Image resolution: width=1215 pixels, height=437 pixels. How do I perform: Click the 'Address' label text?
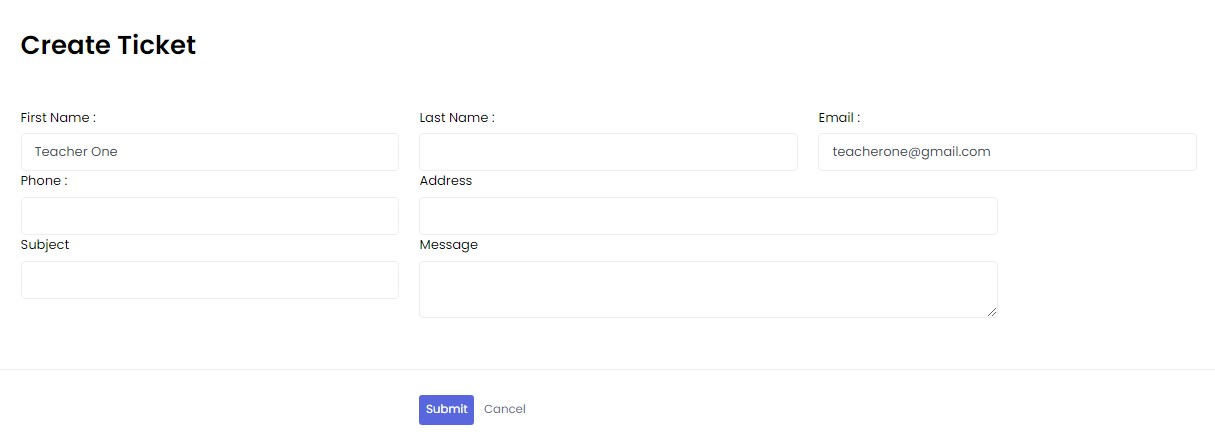446,181
